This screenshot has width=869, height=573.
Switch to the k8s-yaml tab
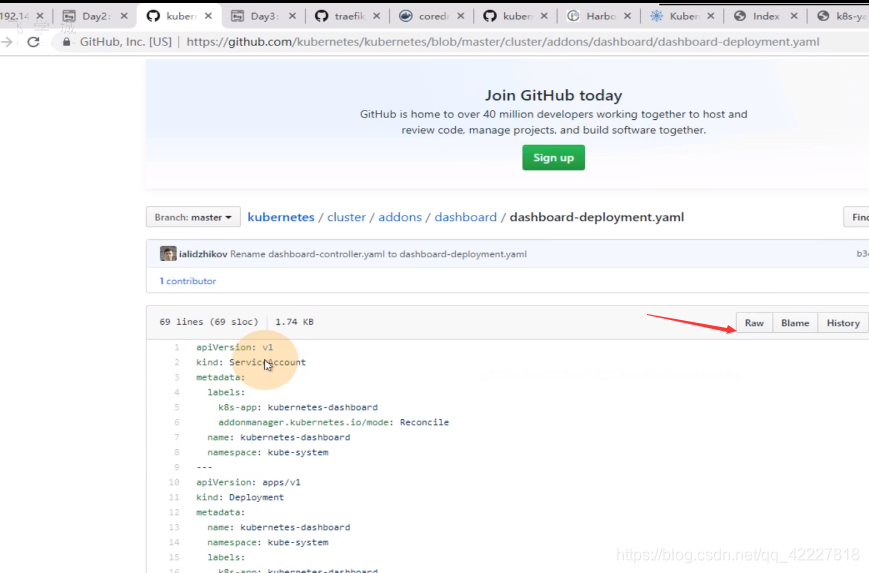[842, 16]
